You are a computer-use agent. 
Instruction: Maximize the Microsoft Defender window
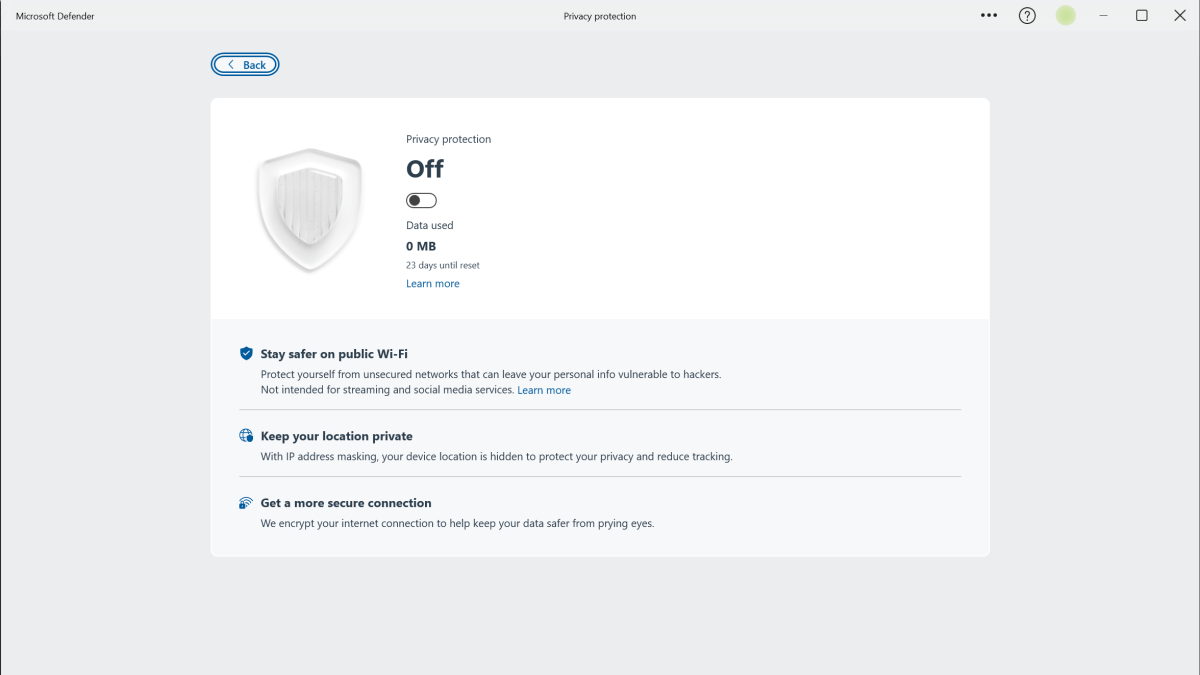1142,16
